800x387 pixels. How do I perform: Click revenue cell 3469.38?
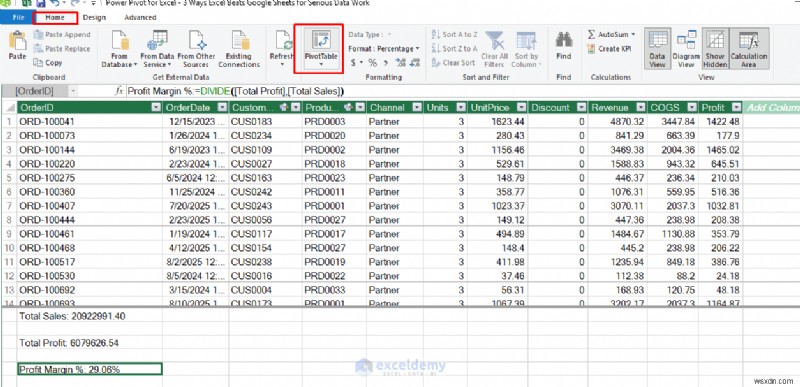[x=617, y=150]
